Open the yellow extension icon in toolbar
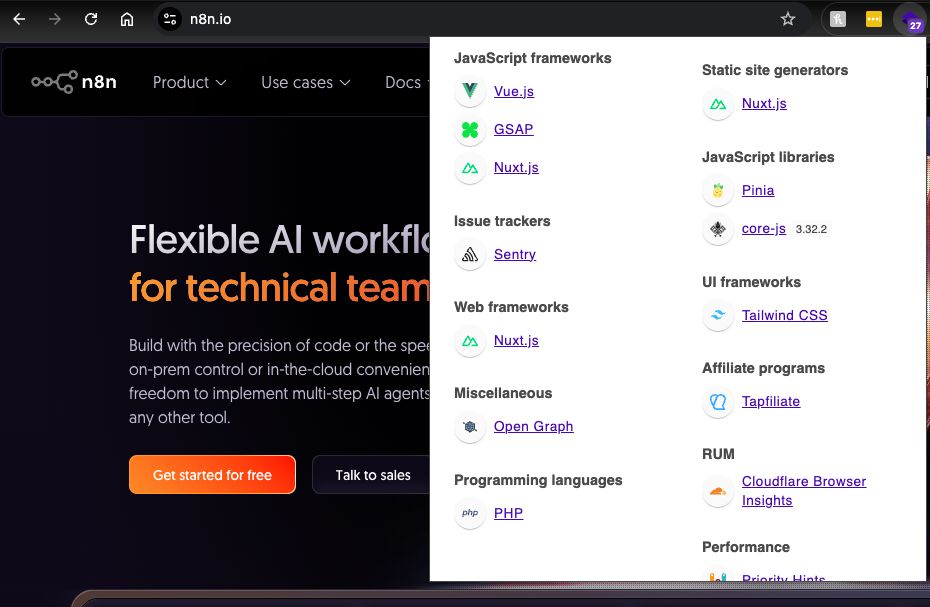 point(874,19)
